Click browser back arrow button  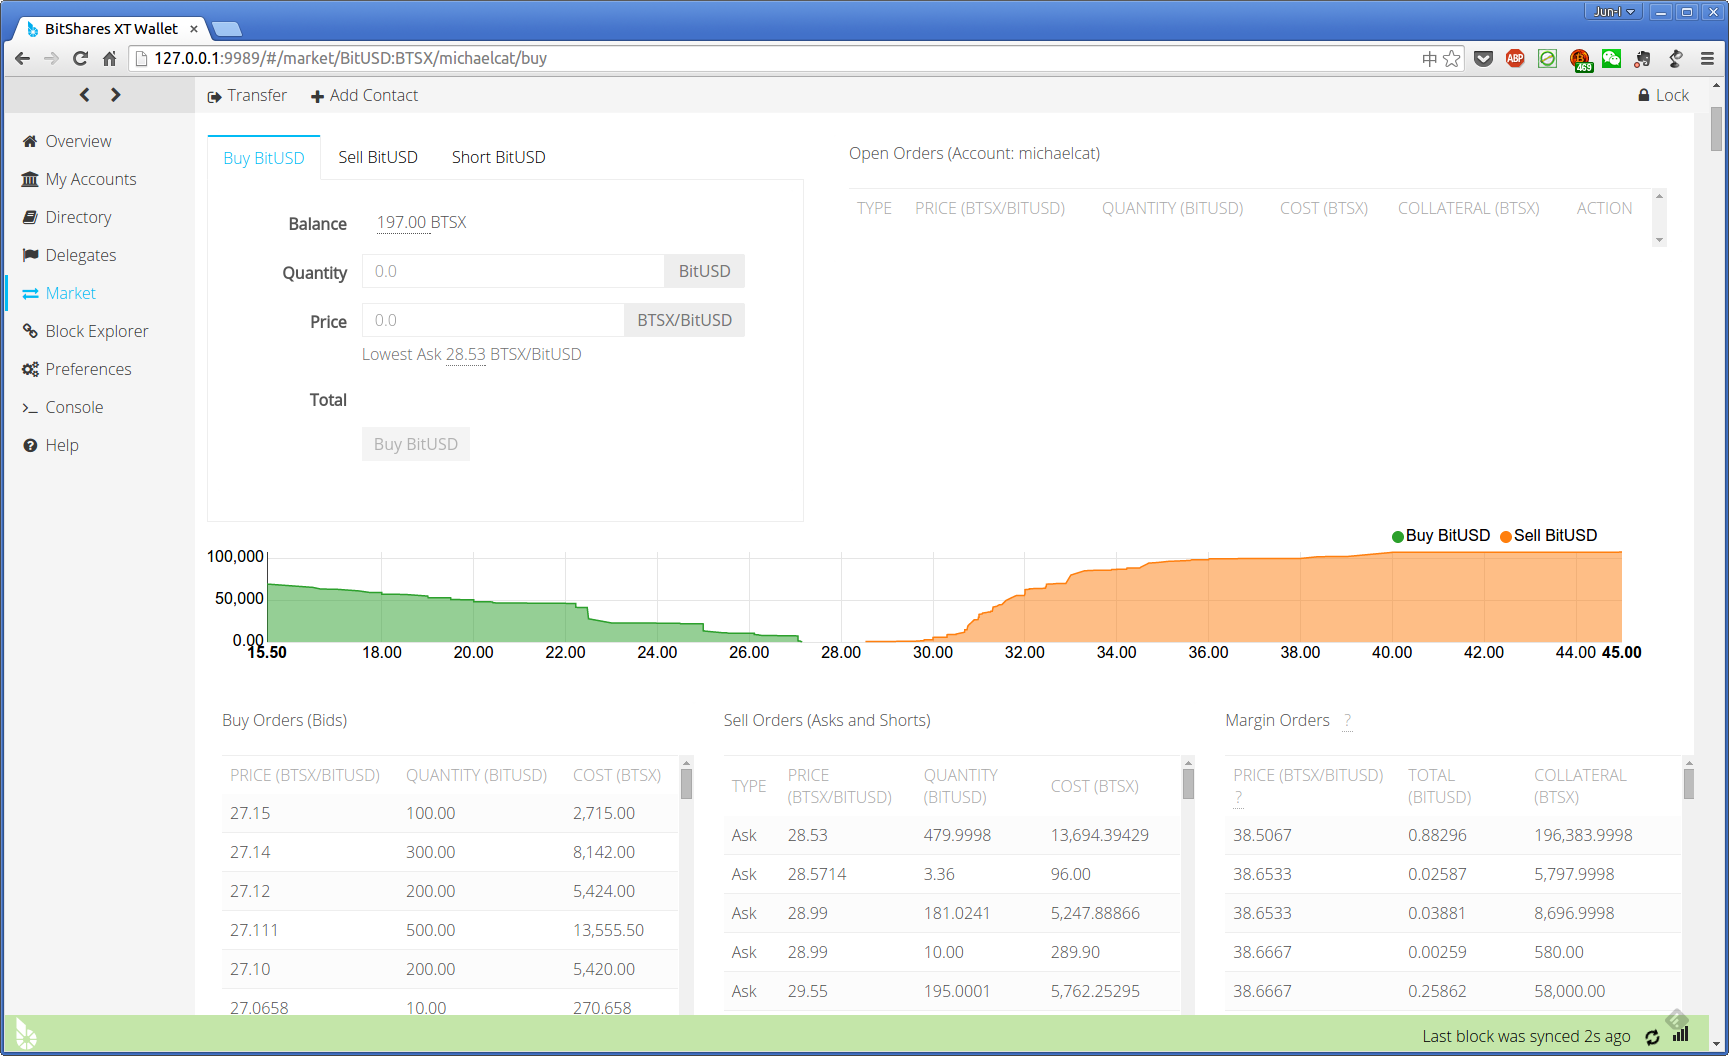tap(22, 58)
